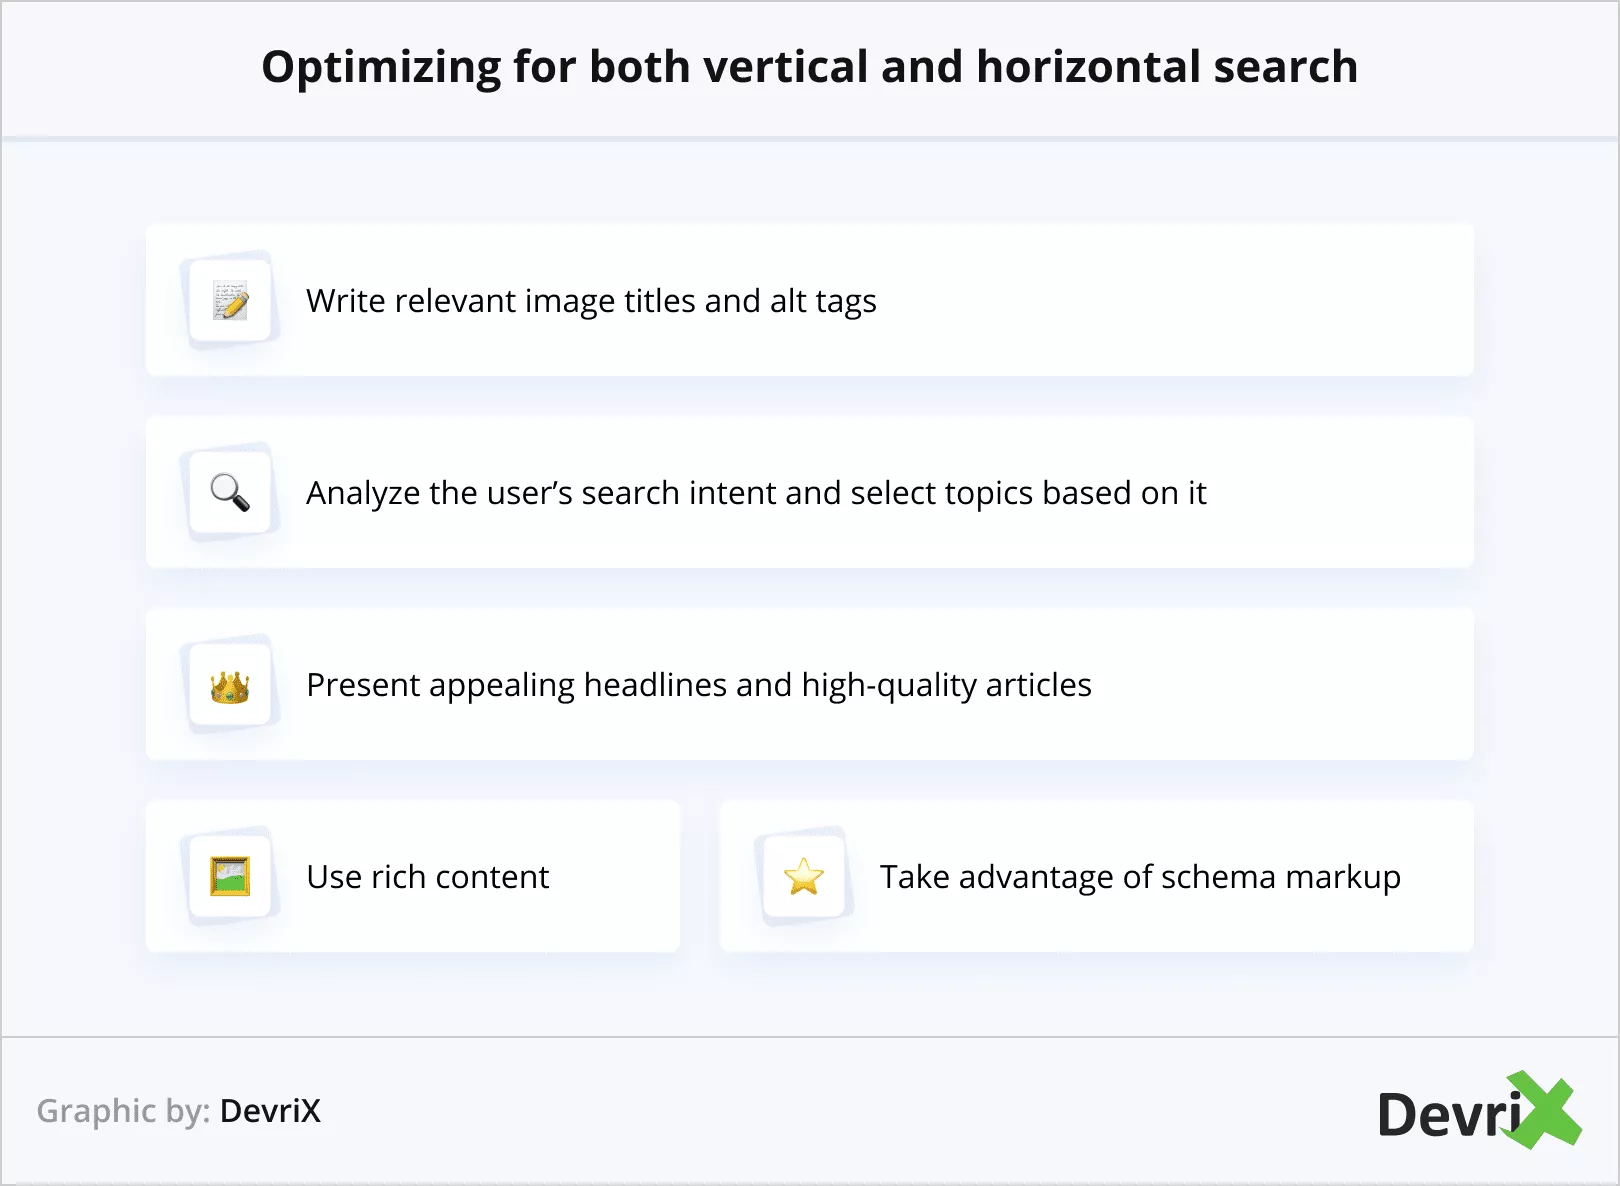Select the yellow star icon
The width and height of the screenshot is (1620, 1186).
[x=804, y=877]
